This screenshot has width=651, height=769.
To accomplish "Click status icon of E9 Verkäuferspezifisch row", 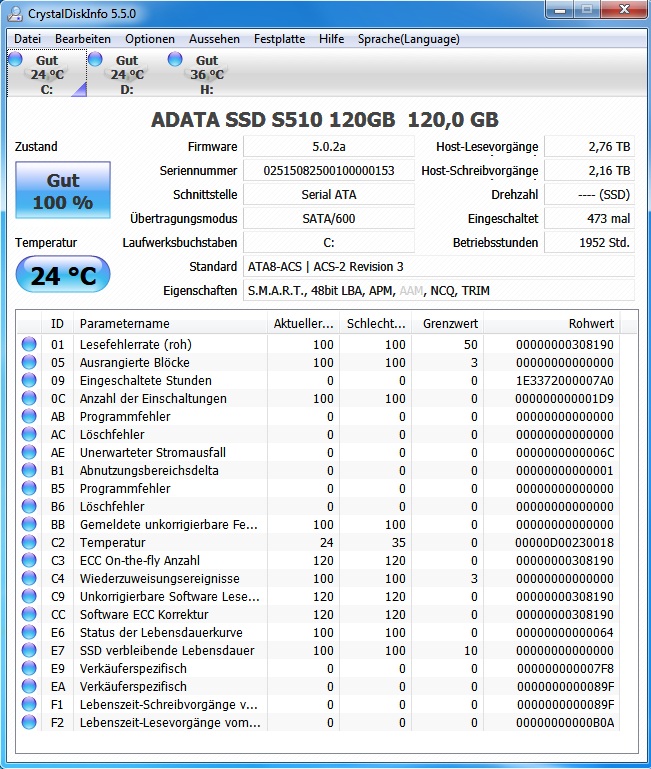I will click(29, 668).
